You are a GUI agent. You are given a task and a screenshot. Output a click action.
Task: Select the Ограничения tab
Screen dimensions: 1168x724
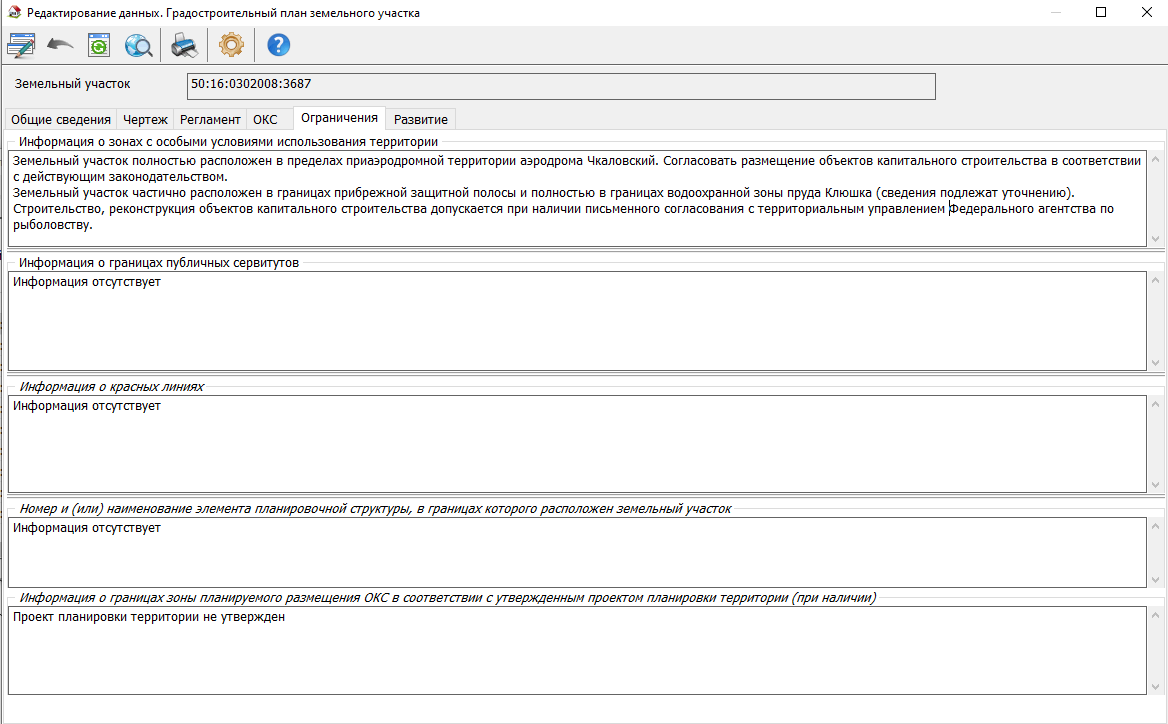coord(340,118)
